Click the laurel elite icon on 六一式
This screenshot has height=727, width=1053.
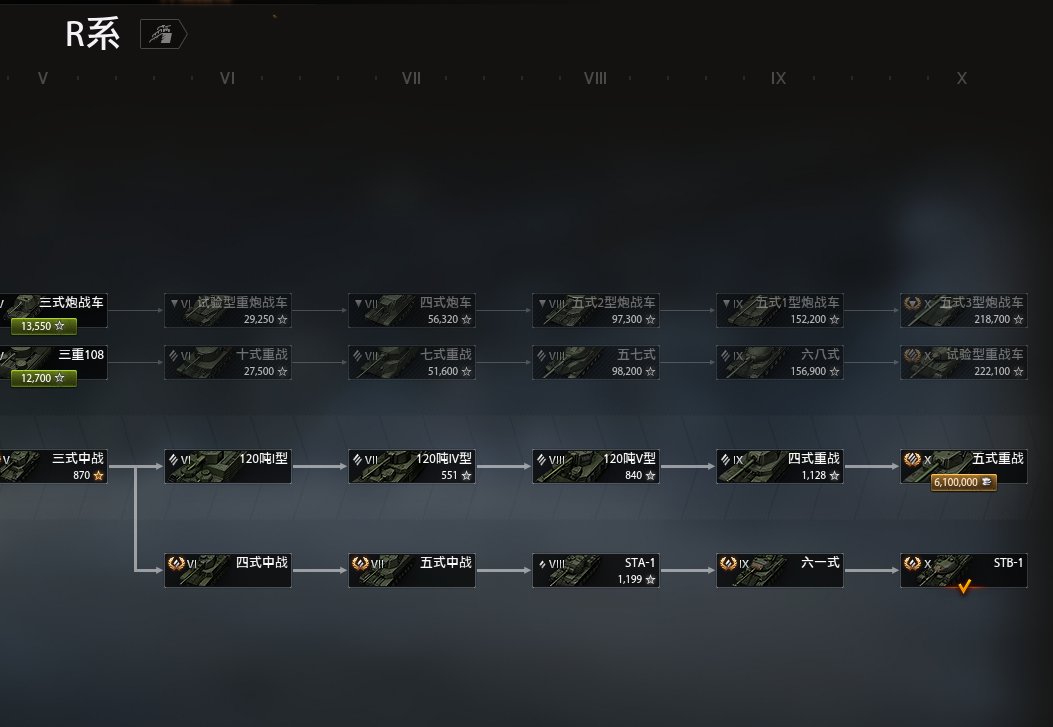tap(729, 563)
